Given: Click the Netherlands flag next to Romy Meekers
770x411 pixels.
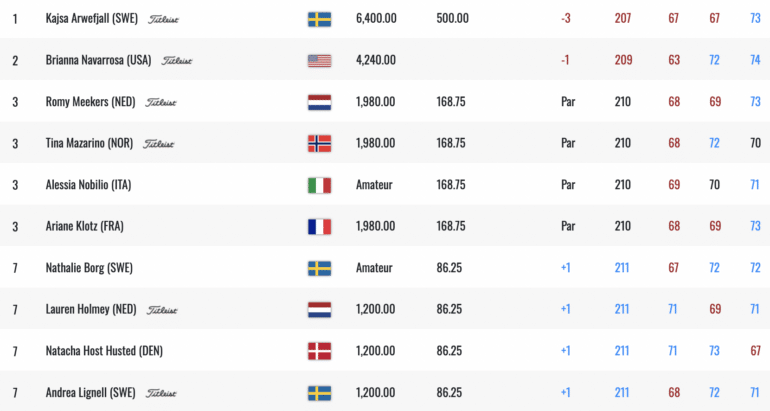Looking at the screenshot, I should pos(319,102).
